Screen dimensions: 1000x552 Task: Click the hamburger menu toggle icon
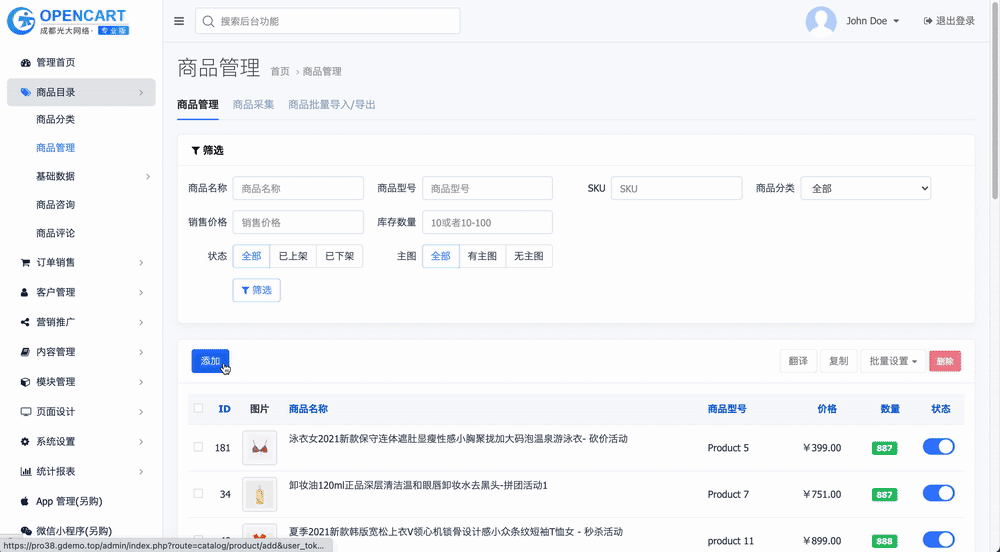(179, 21)
